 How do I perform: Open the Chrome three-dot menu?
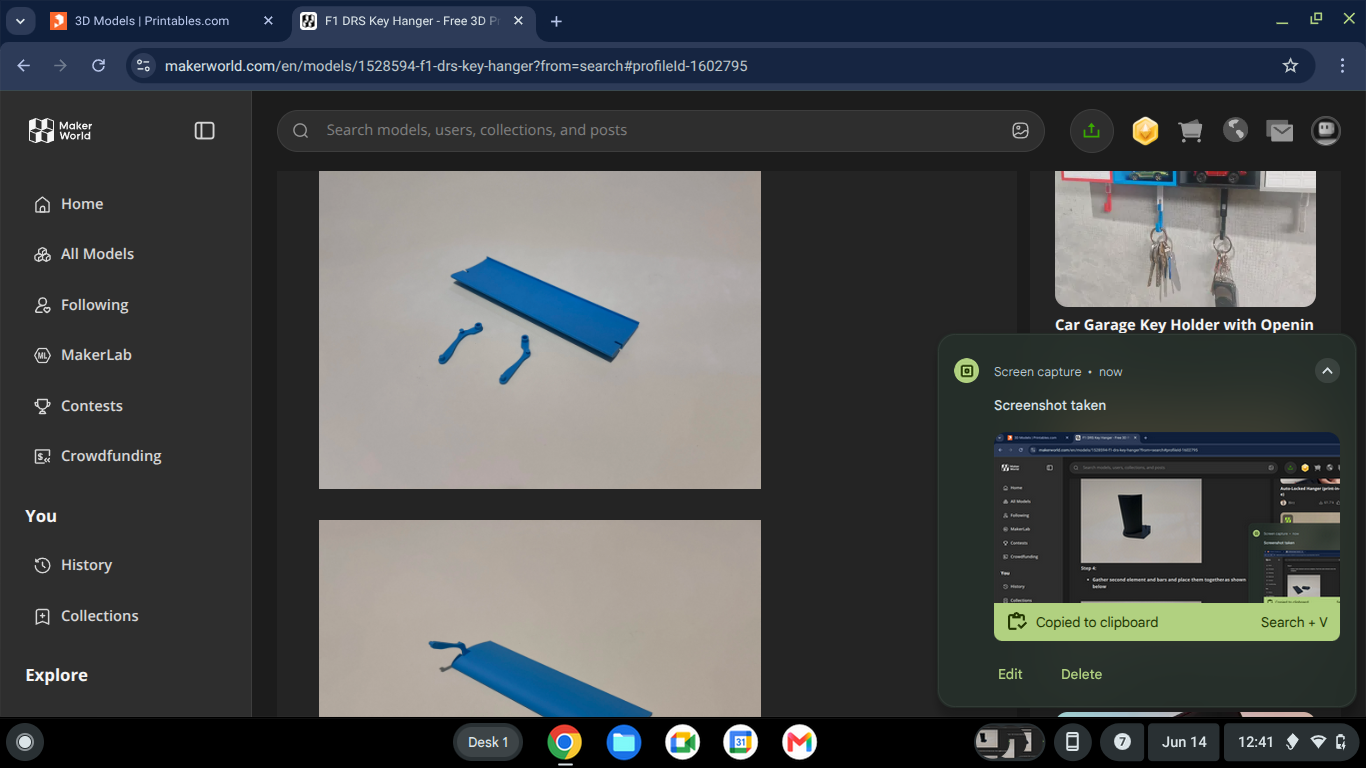pyautogui.click(x=1342, y=66)
